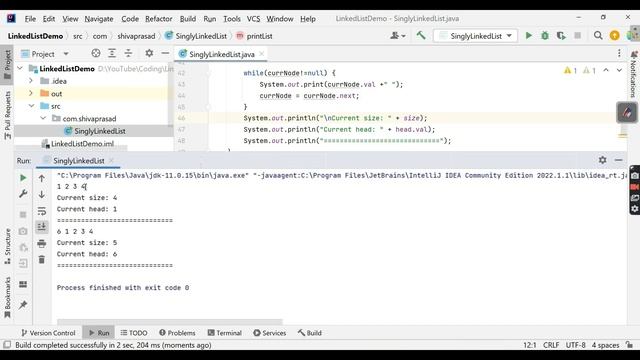
Task: Click the Up the stack trace arrow
Action: (42, 178)
